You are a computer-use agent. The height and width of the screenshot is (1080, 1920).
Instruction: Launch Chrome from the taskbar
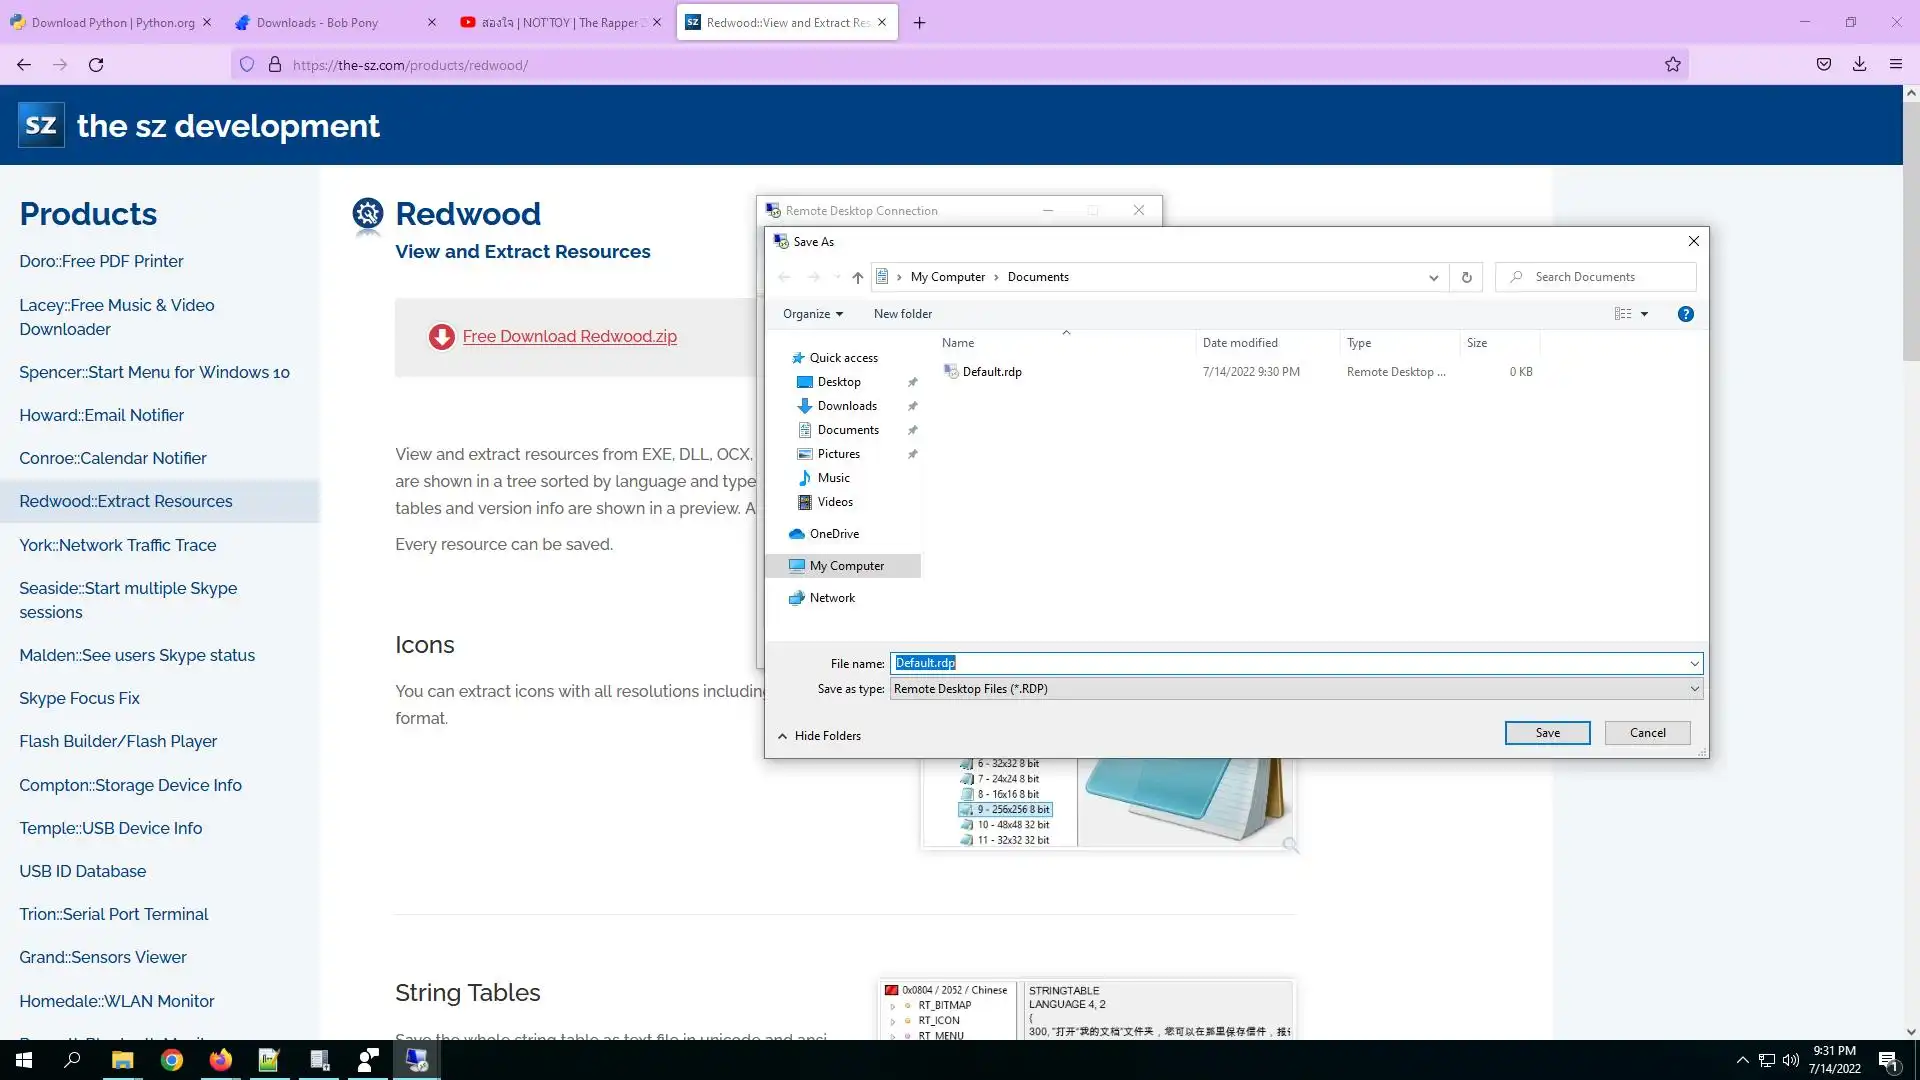point(172,1060)
